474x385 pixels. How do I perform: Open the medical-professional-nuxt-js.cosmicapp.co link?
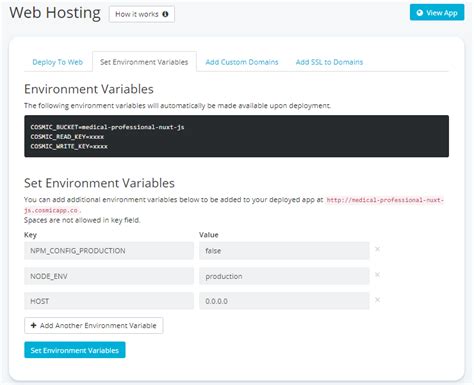234,205
